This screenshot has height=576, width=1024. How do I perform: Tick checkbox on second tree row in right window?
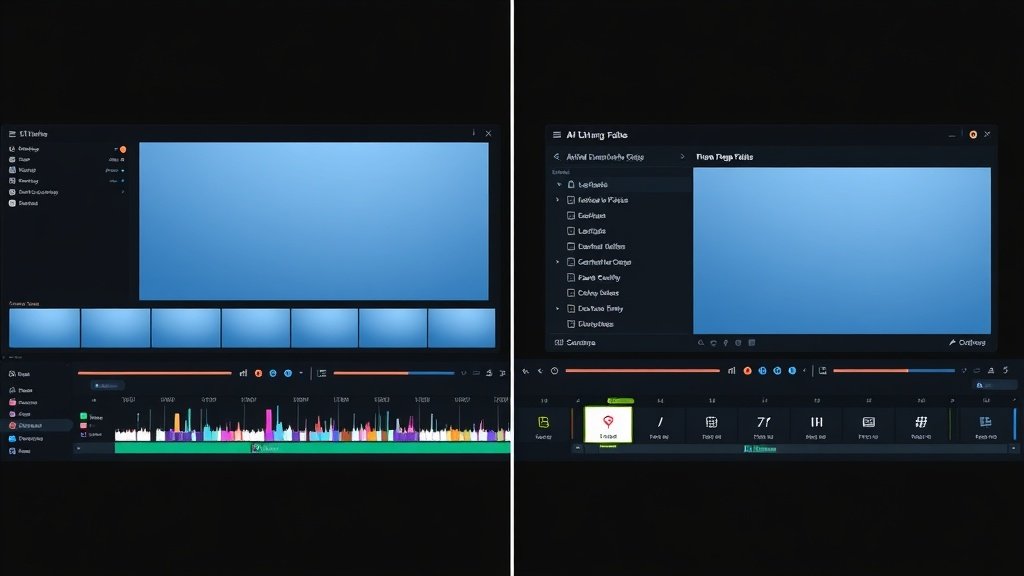coord(571,200)
